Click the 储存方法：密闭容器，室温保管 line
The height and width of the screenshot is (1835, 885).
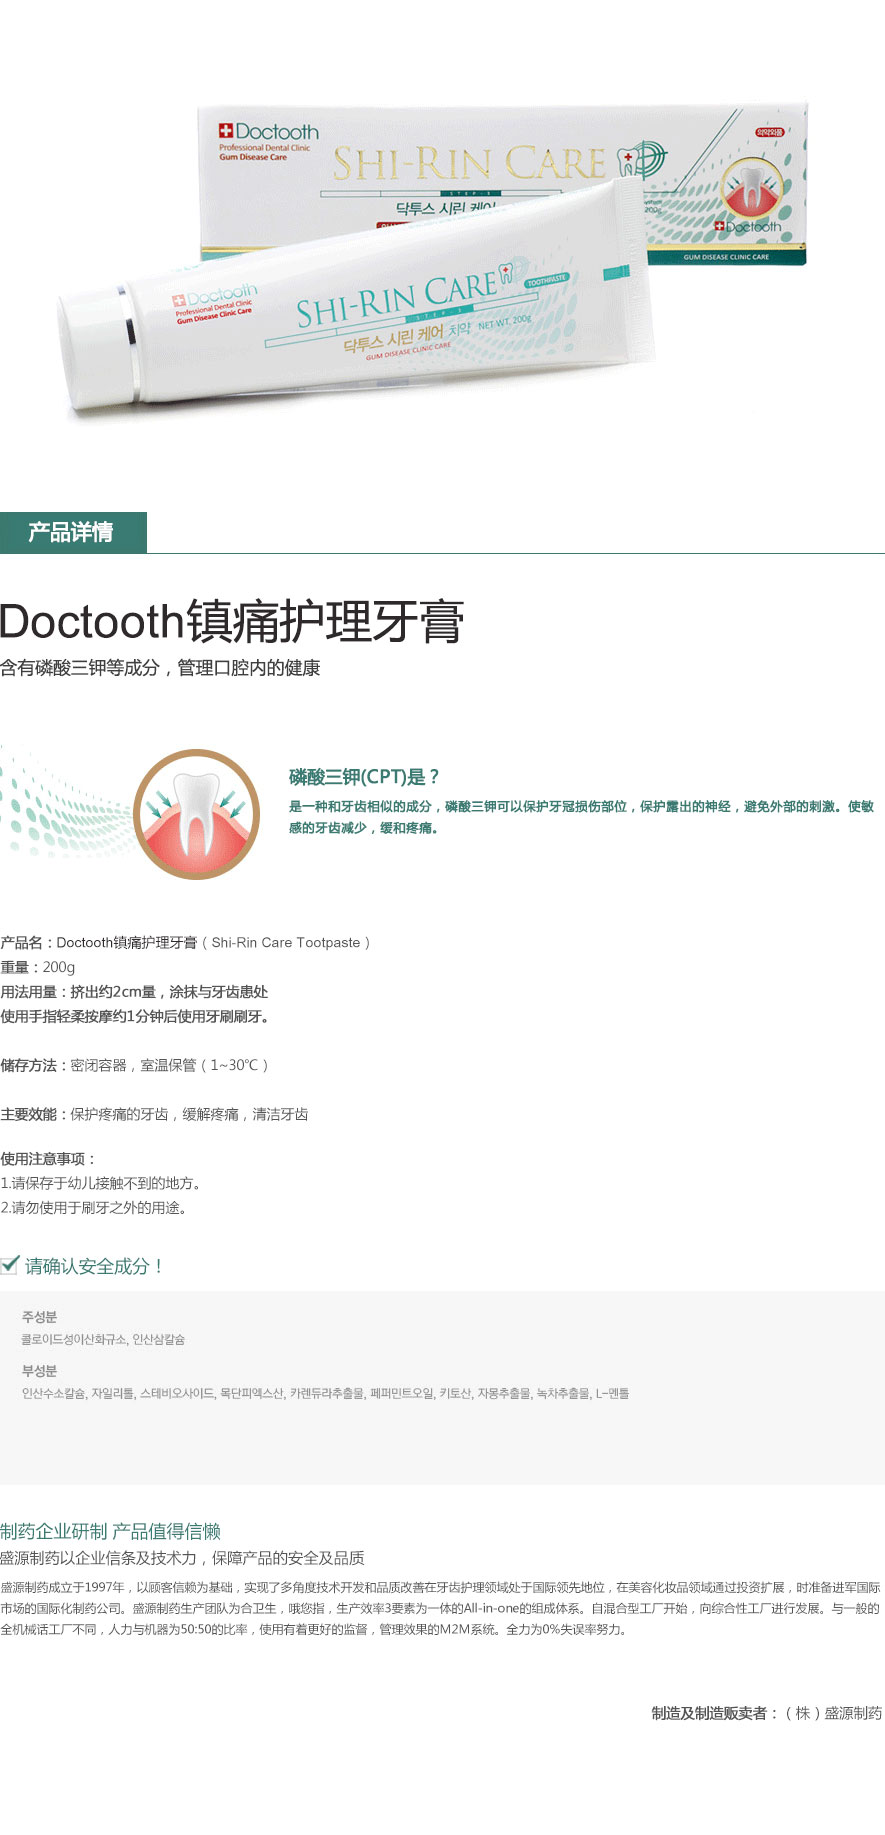(135, 1065)
